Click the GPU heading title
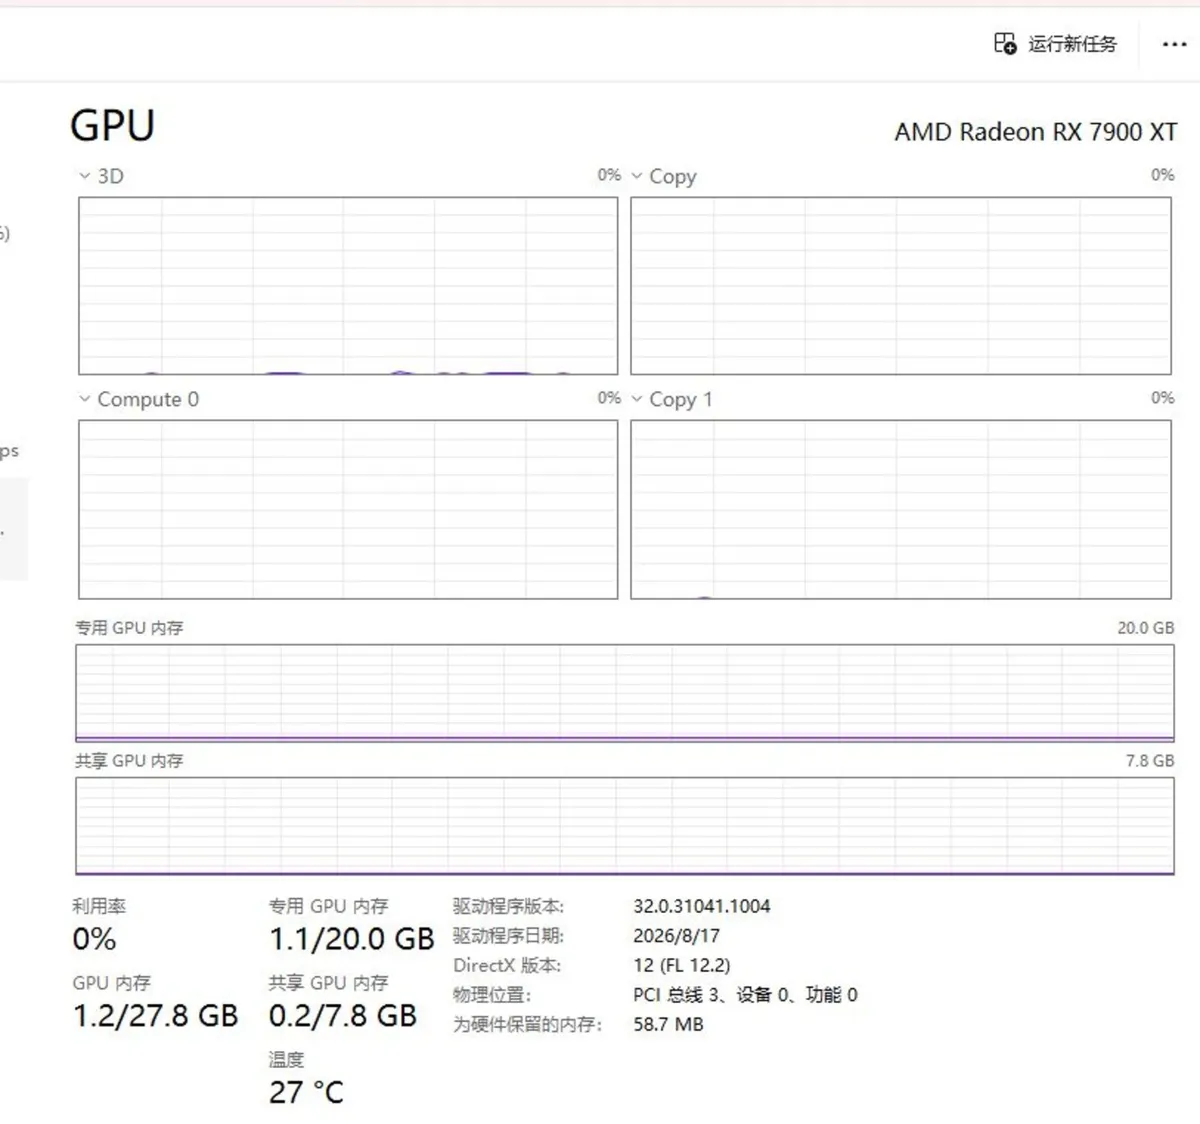This screenshot has height=1124, width=1200. 112,126
